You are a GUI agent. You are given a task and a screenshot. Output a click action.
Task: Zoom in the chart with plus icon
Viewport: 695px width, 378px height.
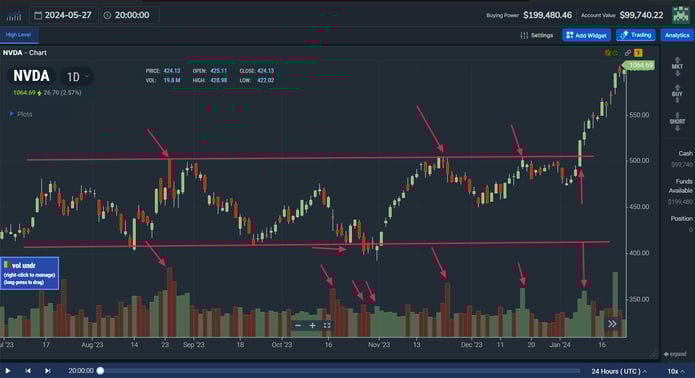coord(312,325)
